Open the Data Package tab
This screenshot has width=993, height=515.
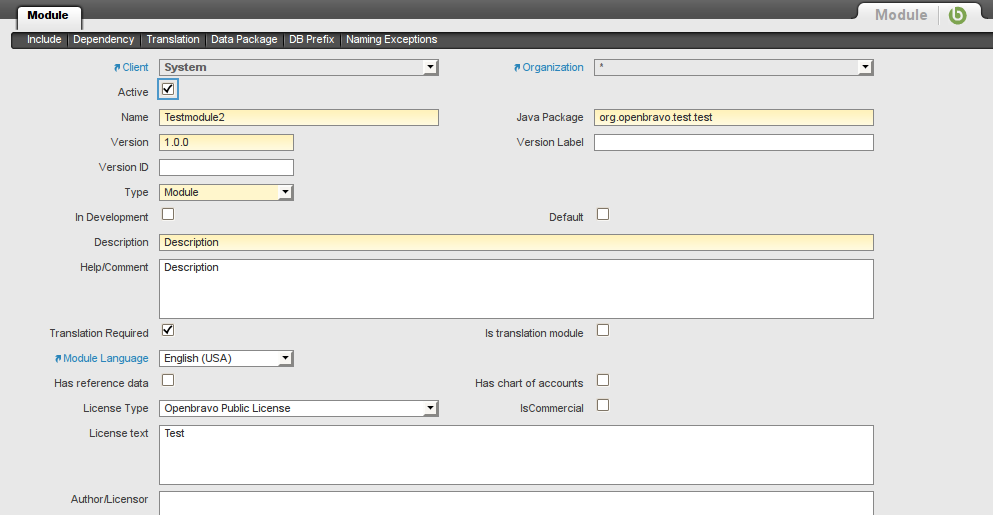pos(244,40)
